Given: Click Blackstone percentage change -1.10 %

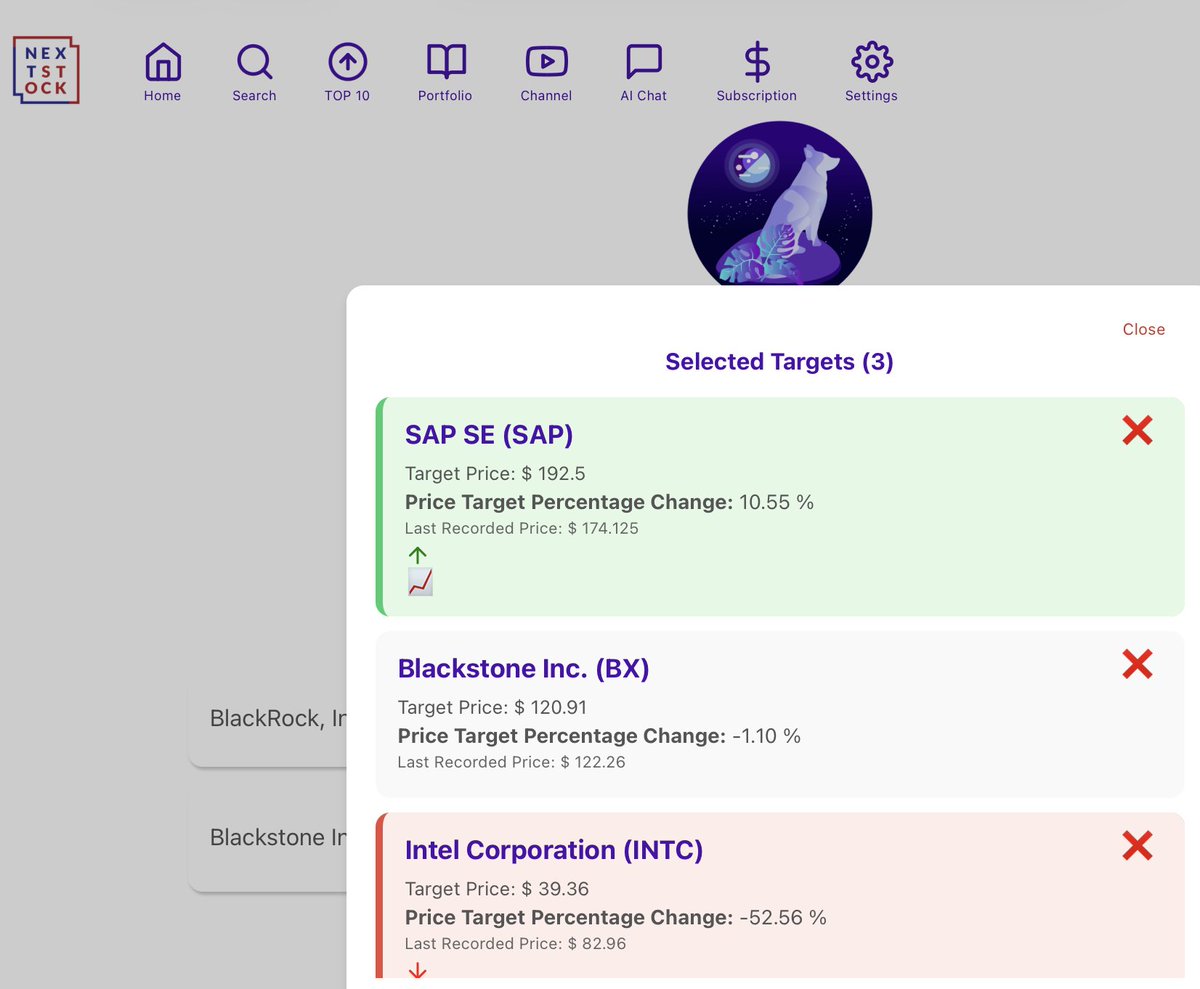Looking at the screenshot, I should pyautogui.click(x=599, y=736).
